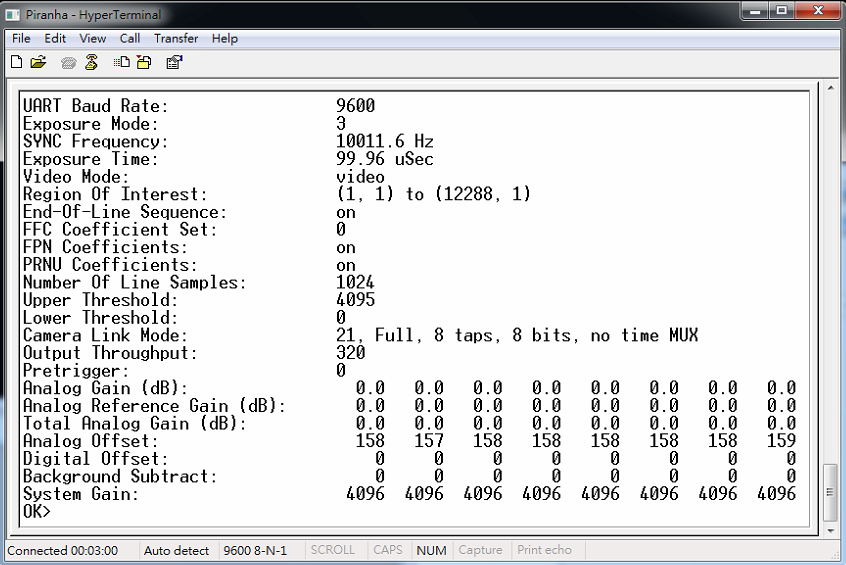Click the 'Connected 00:03:00' status entry
846x565 pixels.
pos(63,550)
